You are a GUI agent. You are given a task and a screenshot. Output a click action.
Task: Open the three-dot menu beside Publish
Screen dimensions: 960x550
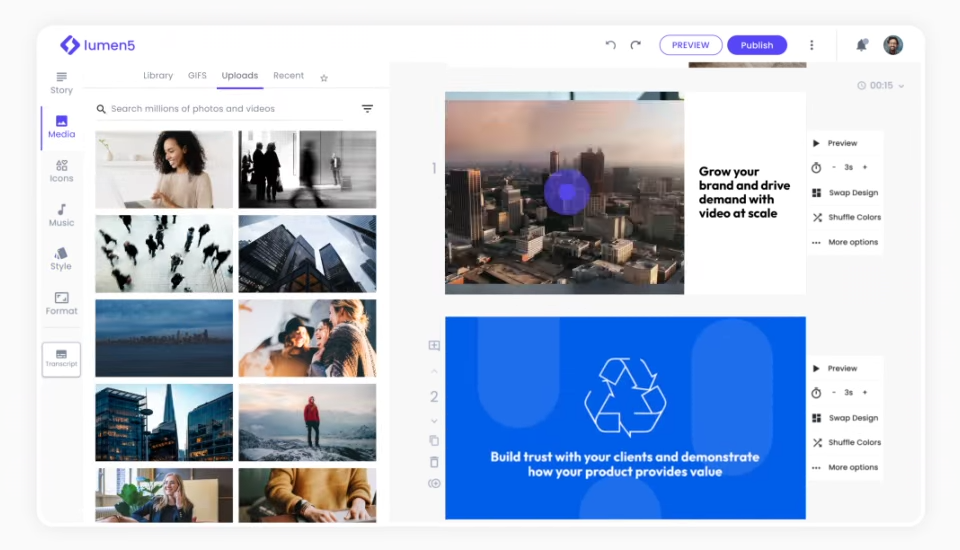click(x=812, y=45)
